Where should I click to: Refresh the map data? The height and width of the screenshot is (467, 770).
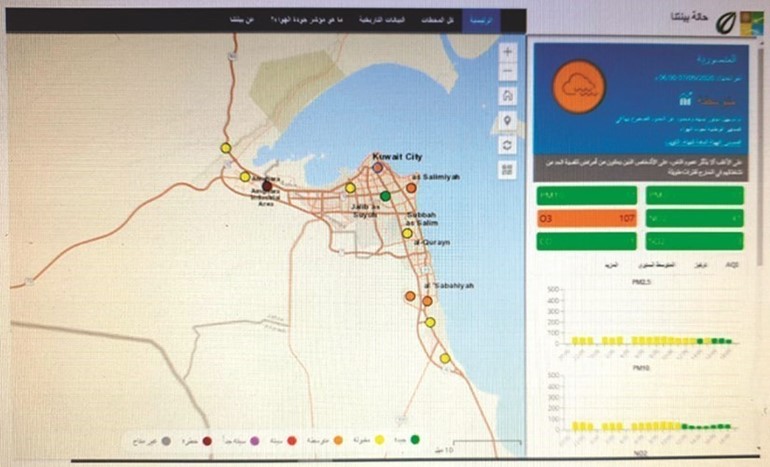pos(508,145)
